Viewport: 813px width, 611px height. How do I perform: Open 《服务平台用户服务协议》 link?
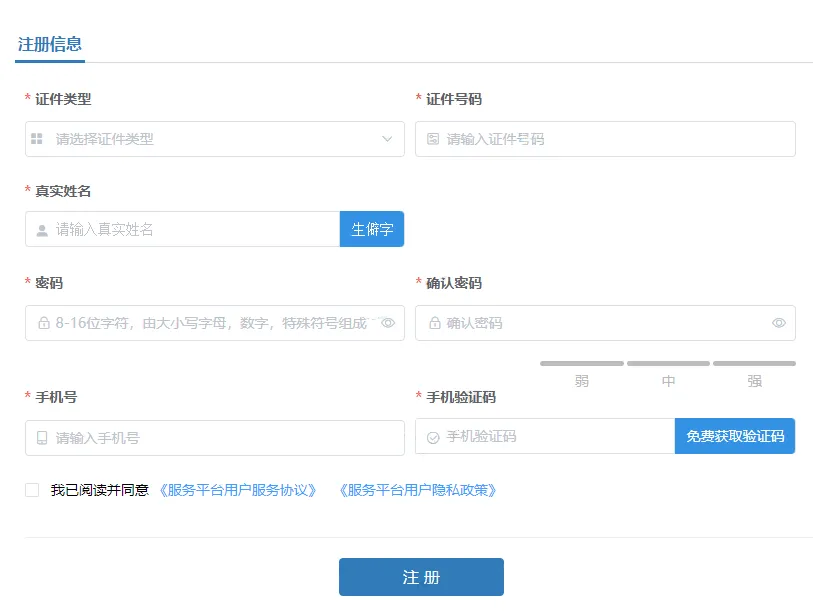(238, 490)
